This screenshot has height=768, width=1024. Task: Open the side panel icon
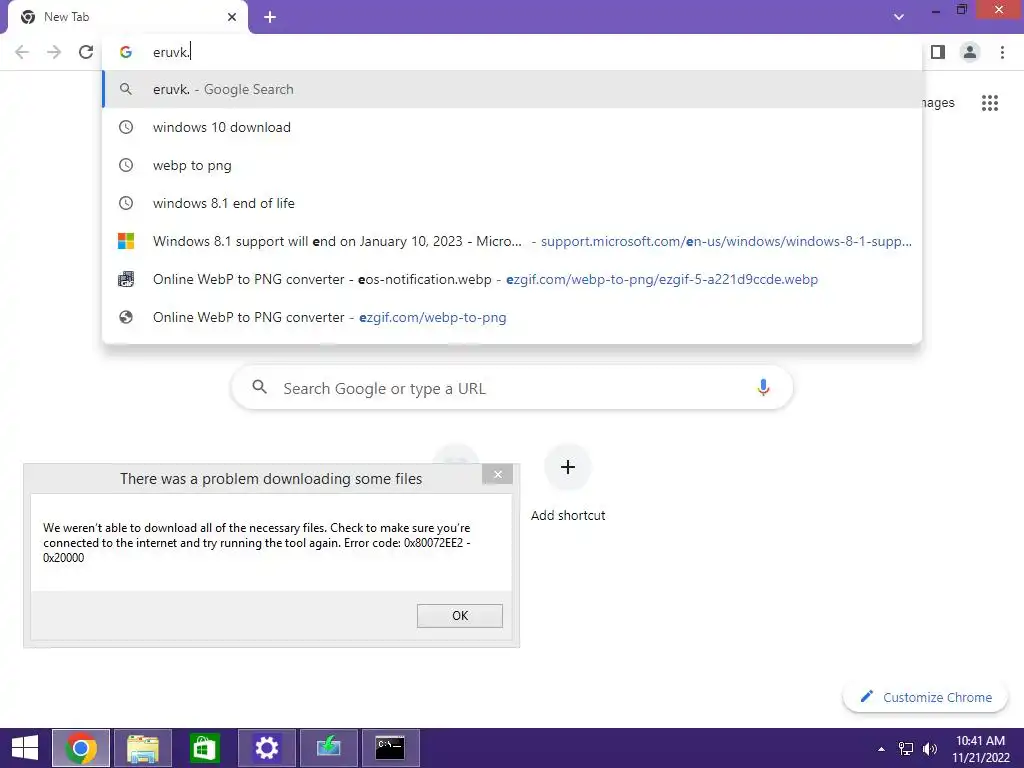[938, 52]
